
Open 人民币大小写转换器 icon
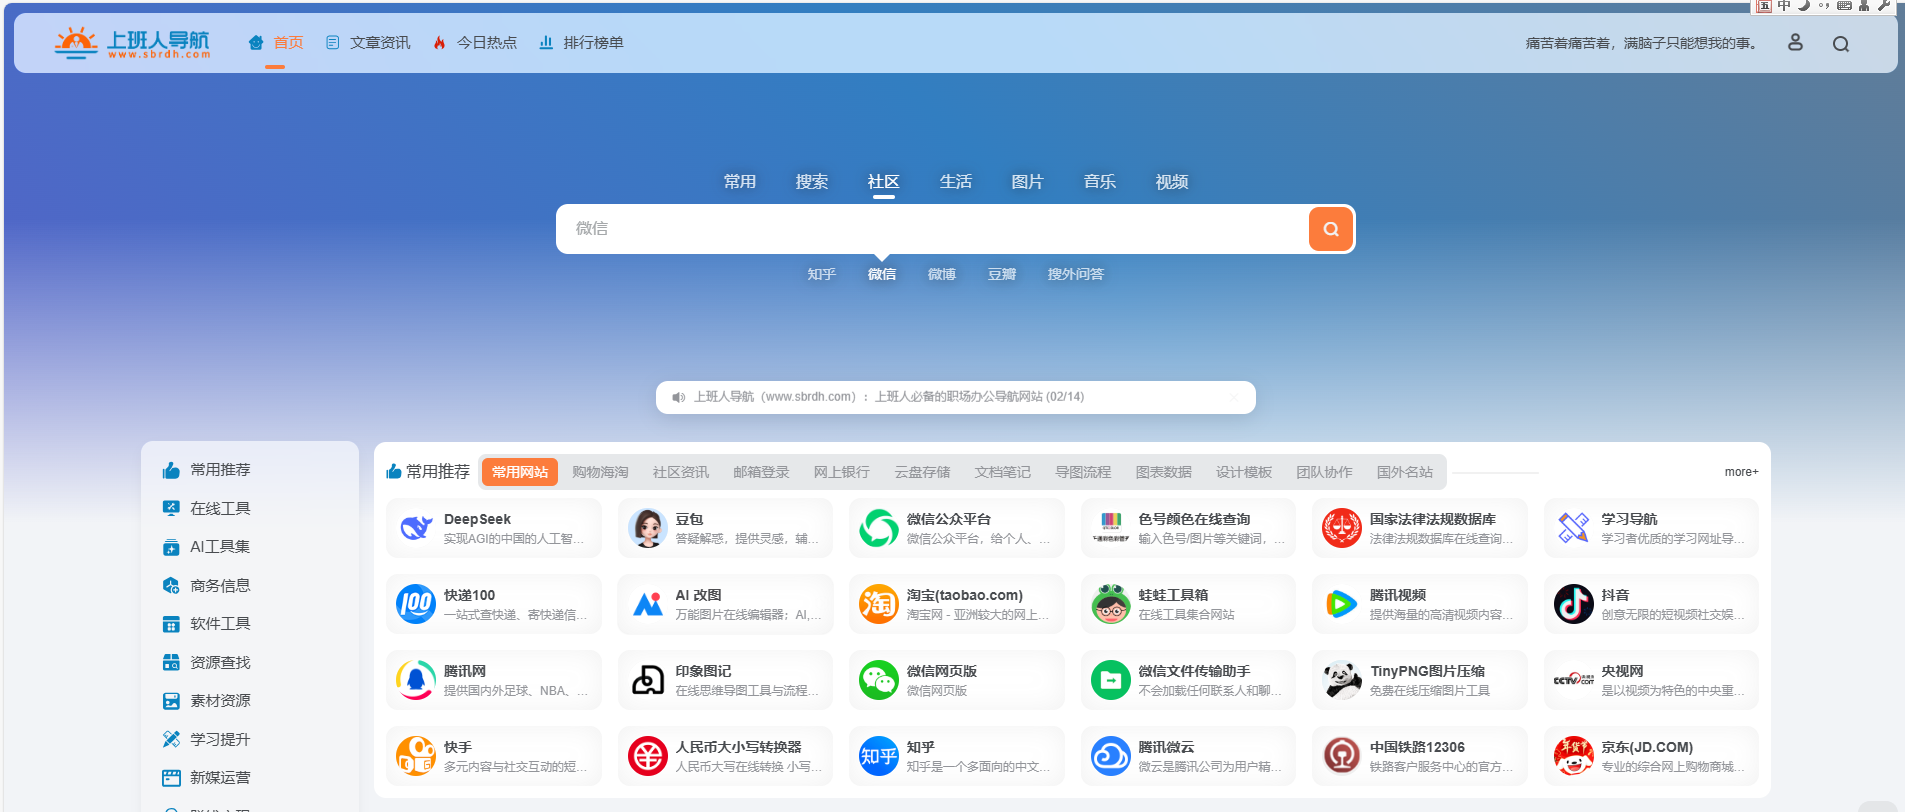point(648,756)
